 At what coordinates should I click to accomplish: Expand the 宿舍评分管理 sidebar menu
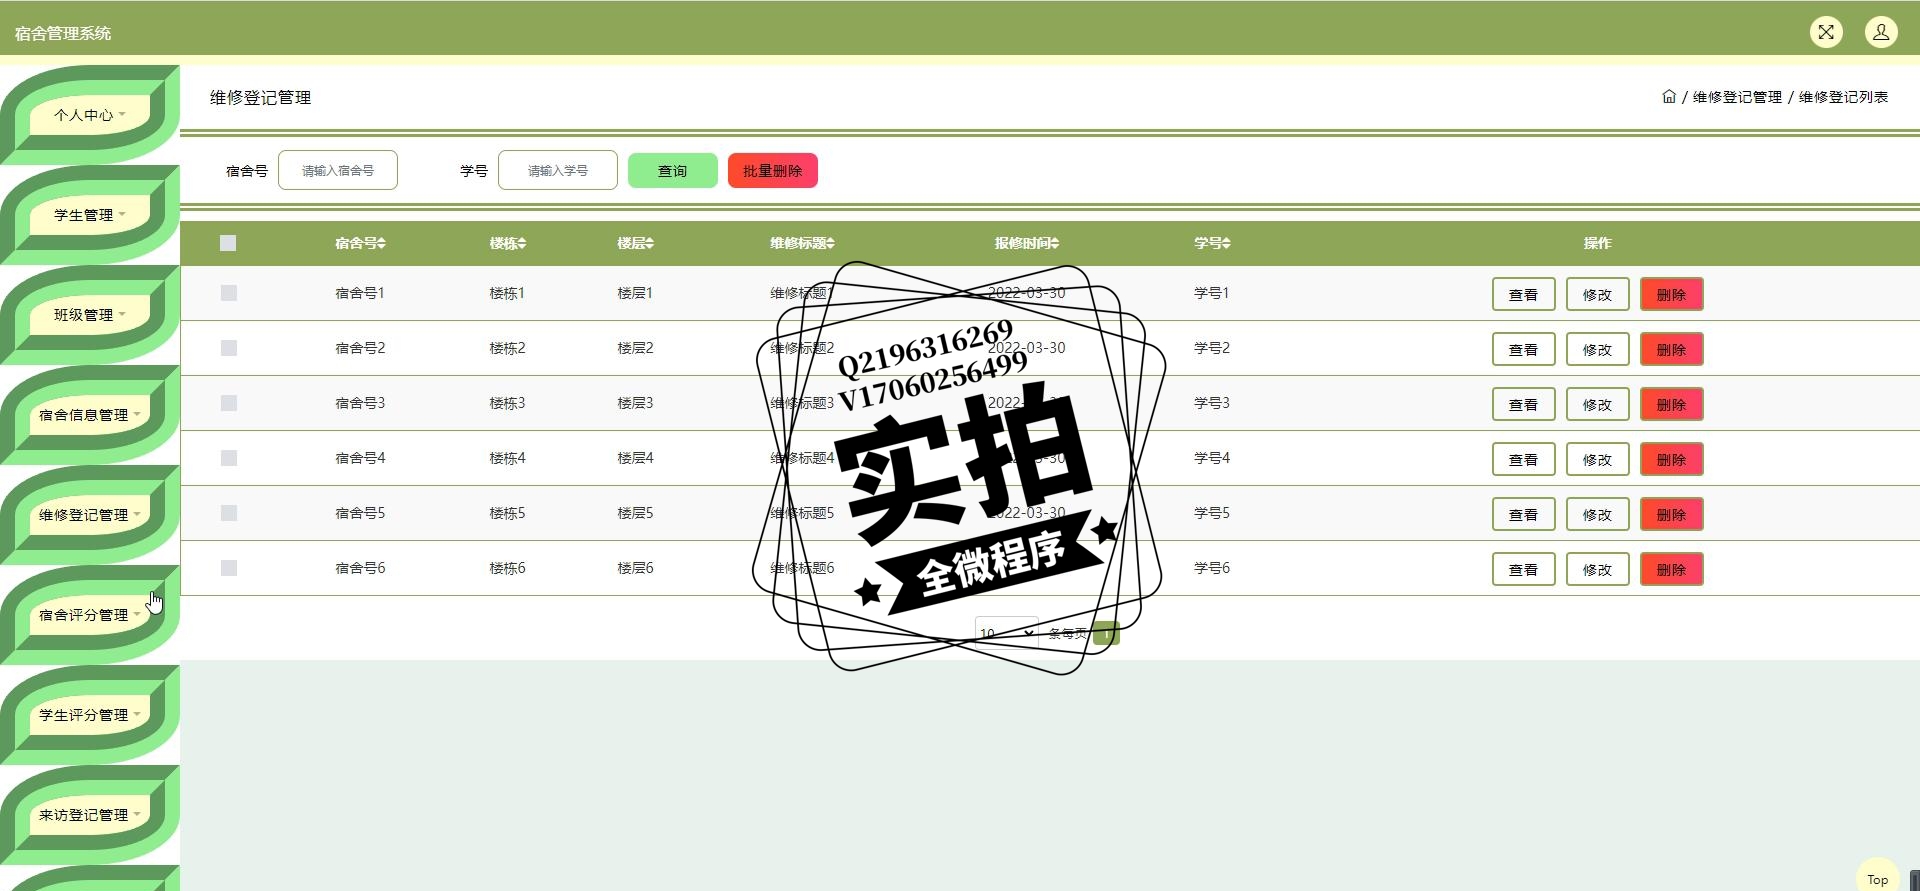click(90, 615)
